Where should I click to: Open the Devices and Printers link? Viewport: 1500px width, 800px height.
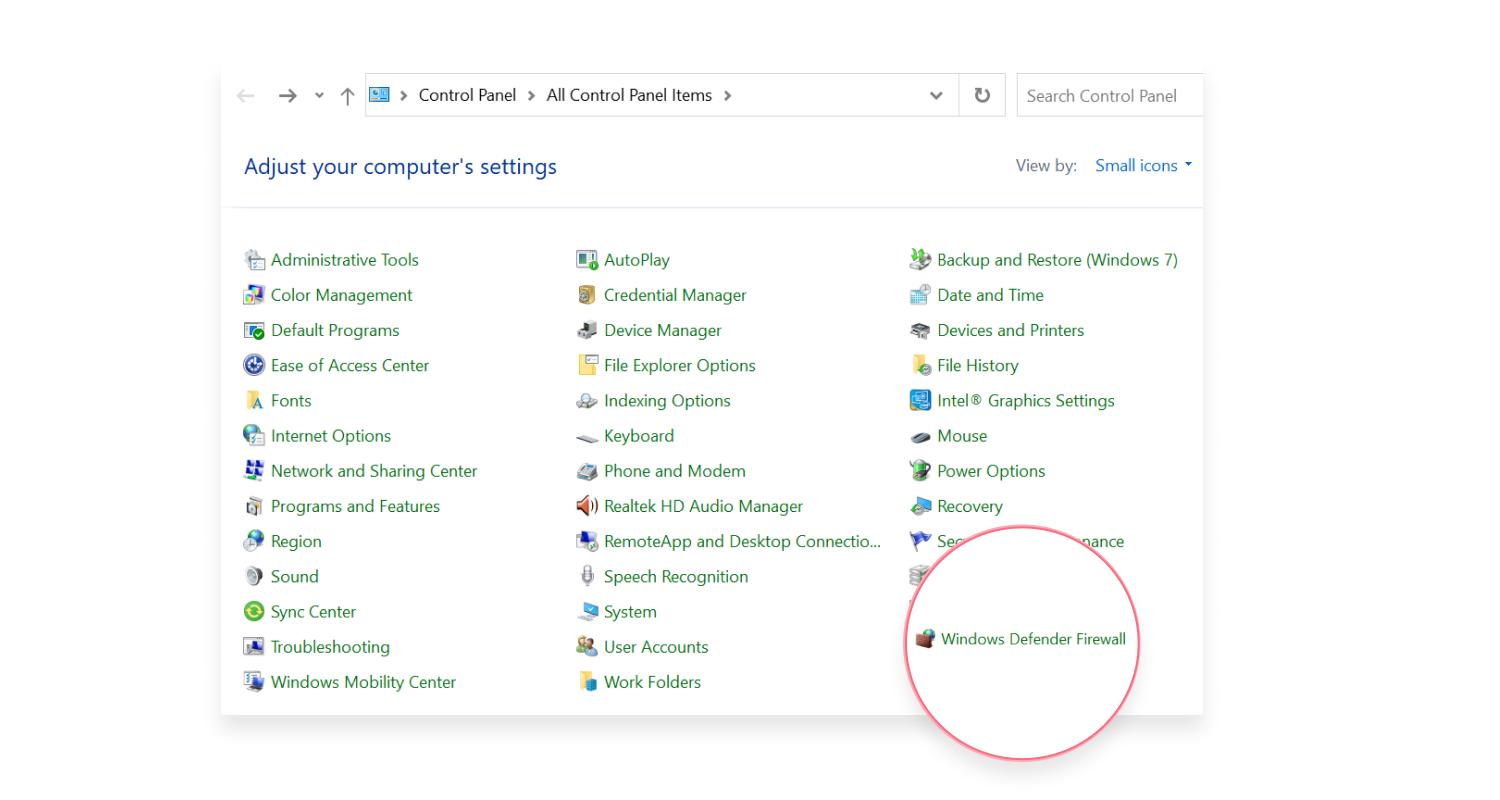pyautogui.click(x=1010, y=330)
